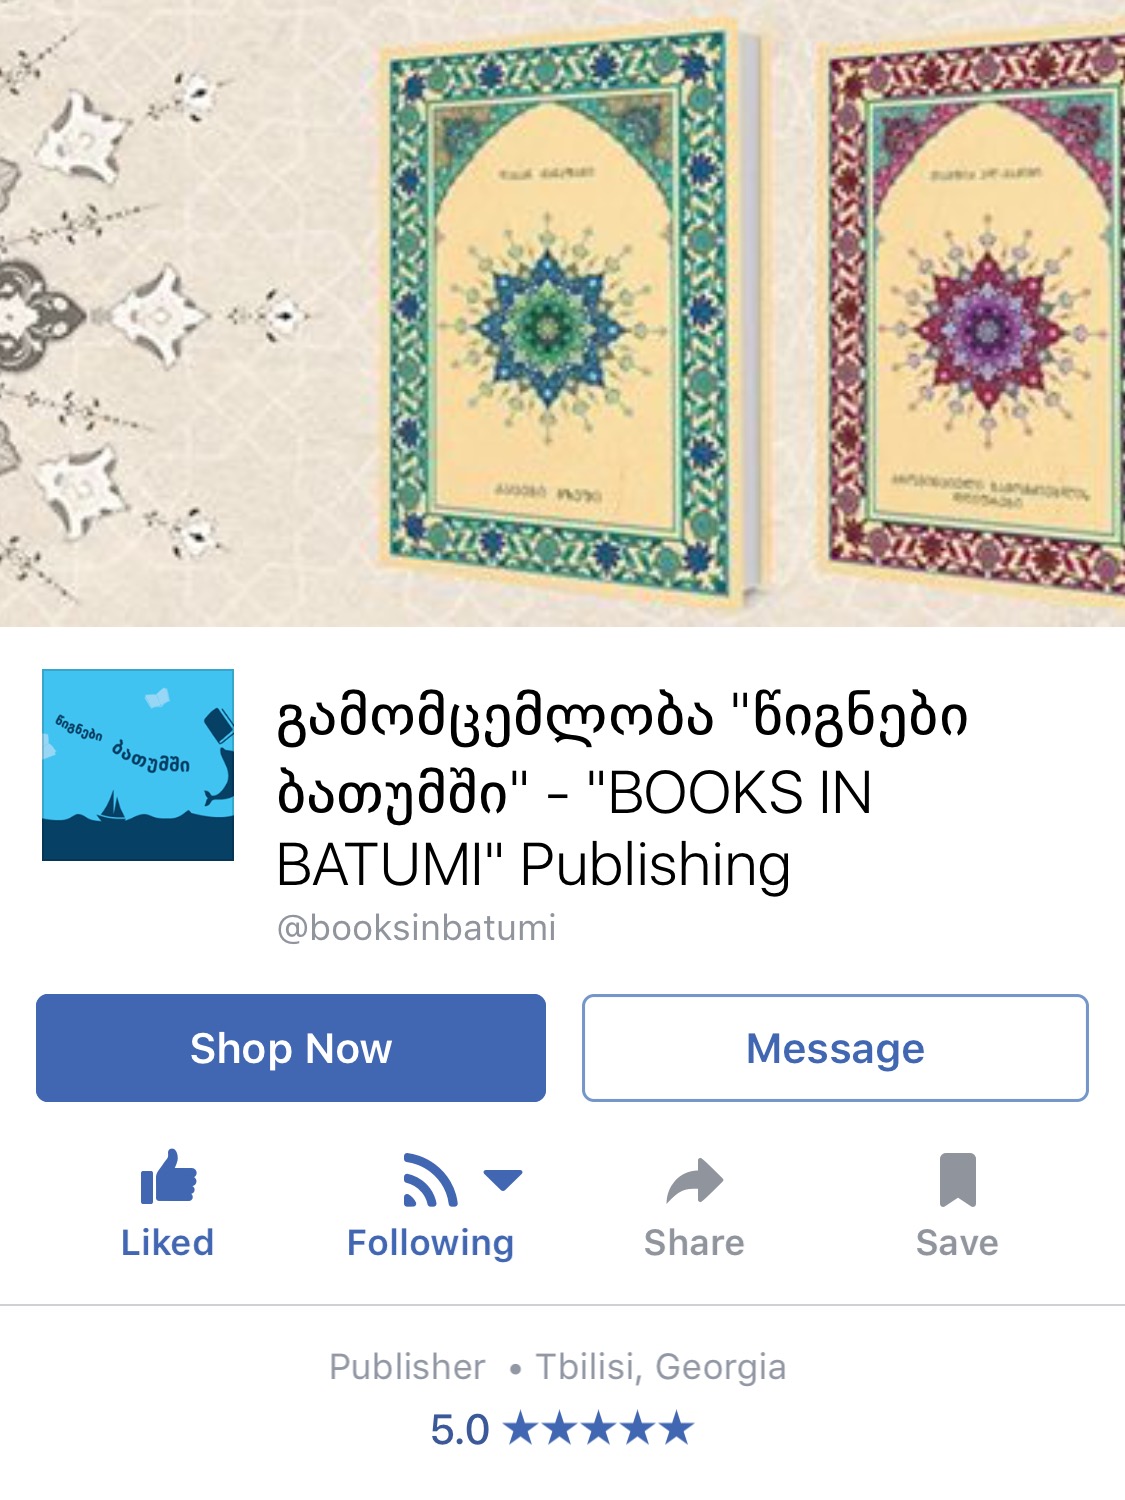Open the @booksinbatumi username handle

pyautogui.click(x=416, y=928)
